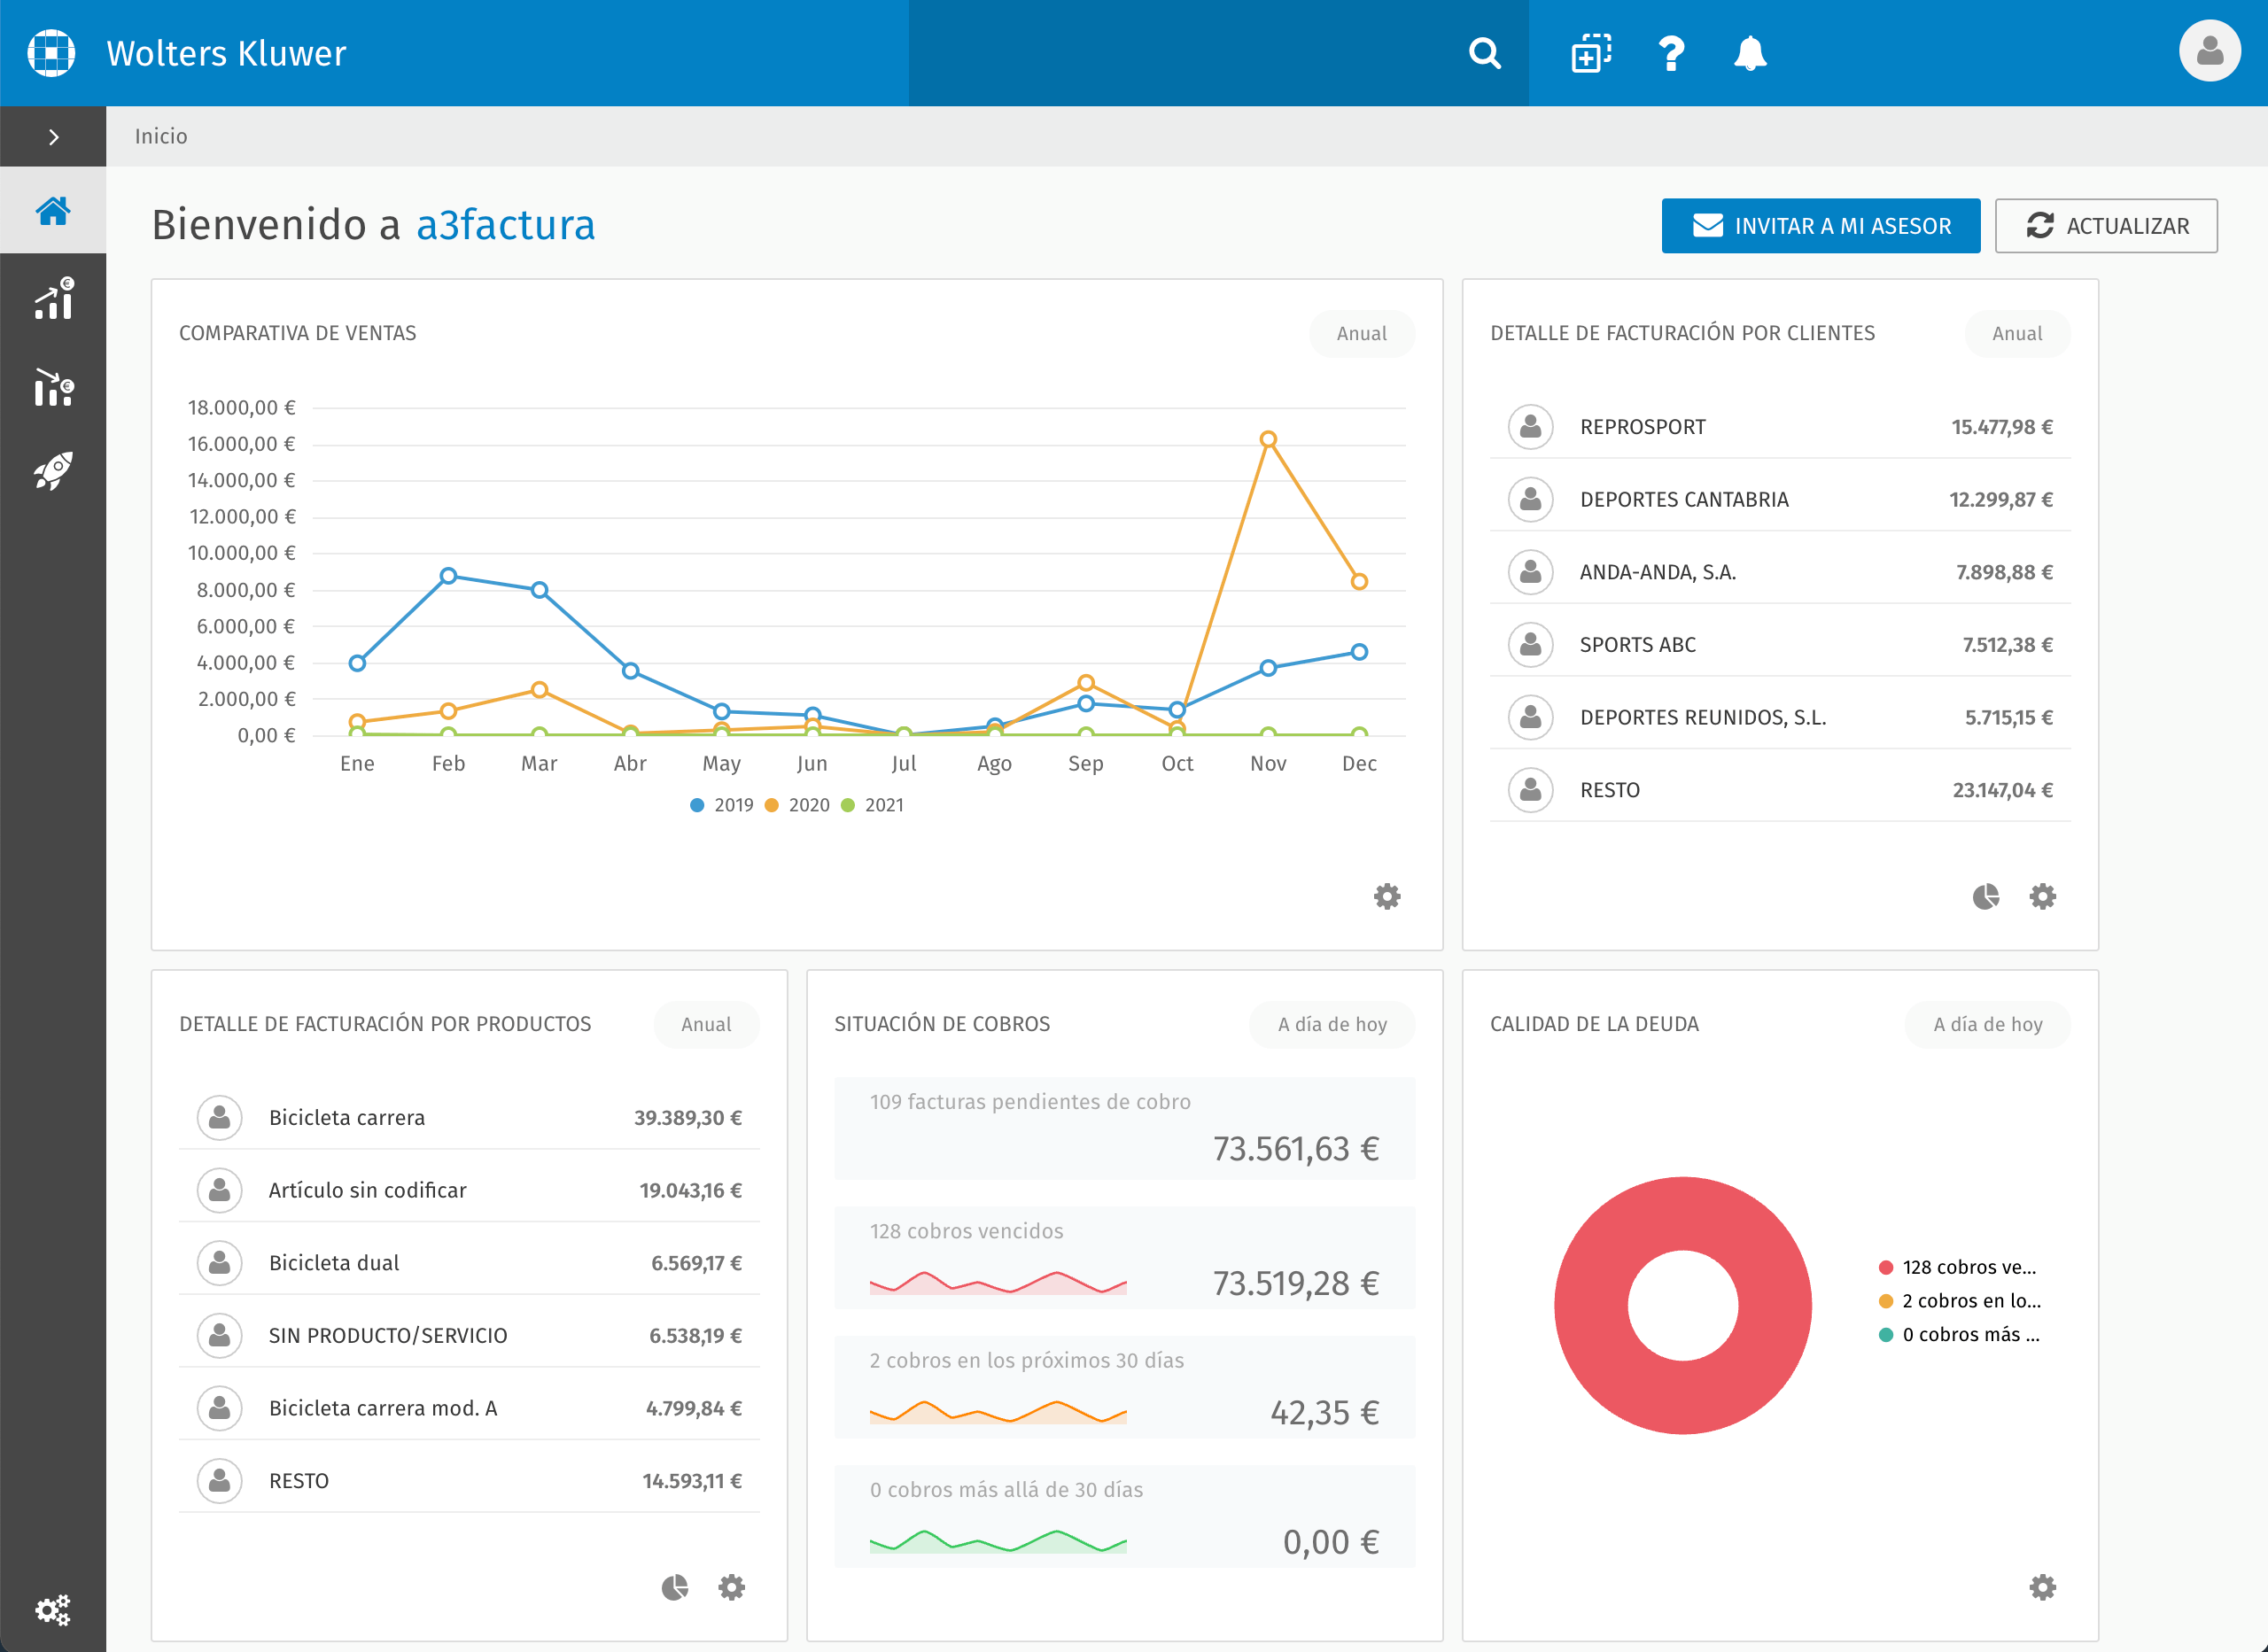The image size is (2268, 1652).
Task: Toggle '0 cobros más ...' donut legend entry
Action: [1960, 1334]
